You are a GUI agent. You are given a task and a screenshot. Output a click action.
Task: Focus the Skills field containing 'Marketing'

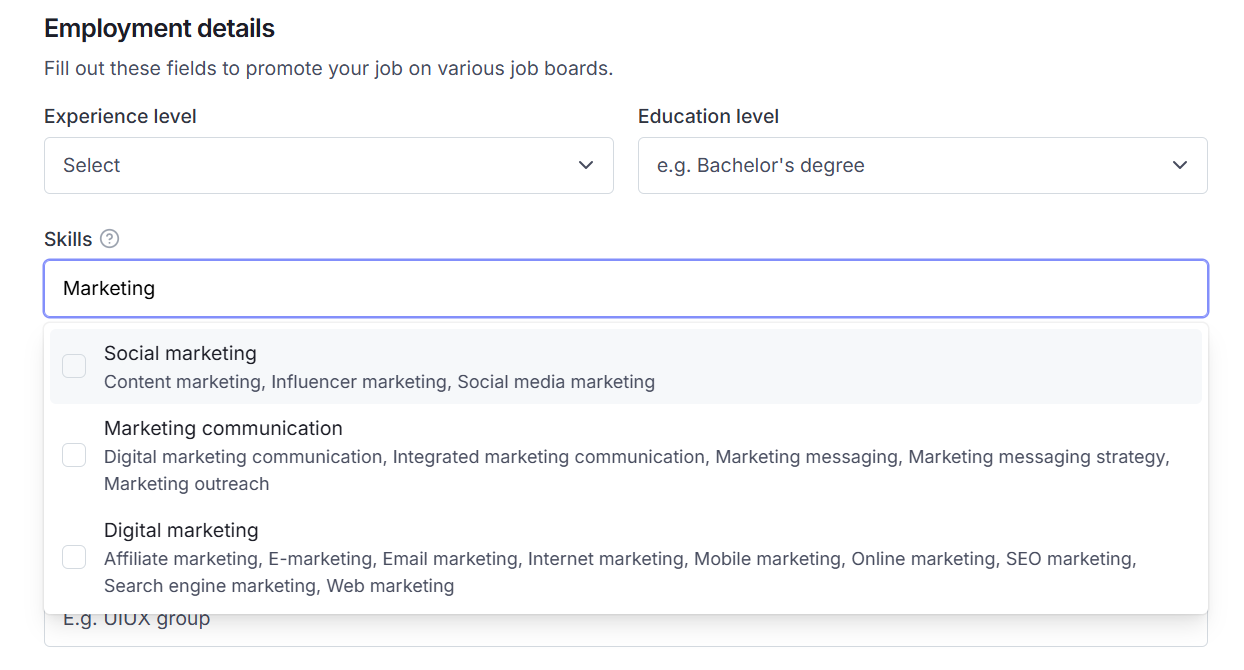(x=625, y=288)
